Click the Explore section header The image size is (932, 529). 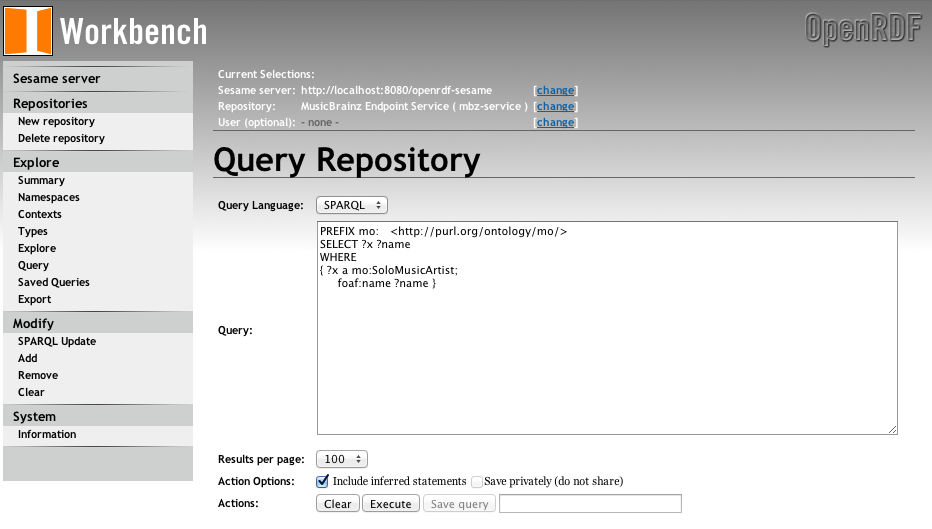click(x=36, y=162)
